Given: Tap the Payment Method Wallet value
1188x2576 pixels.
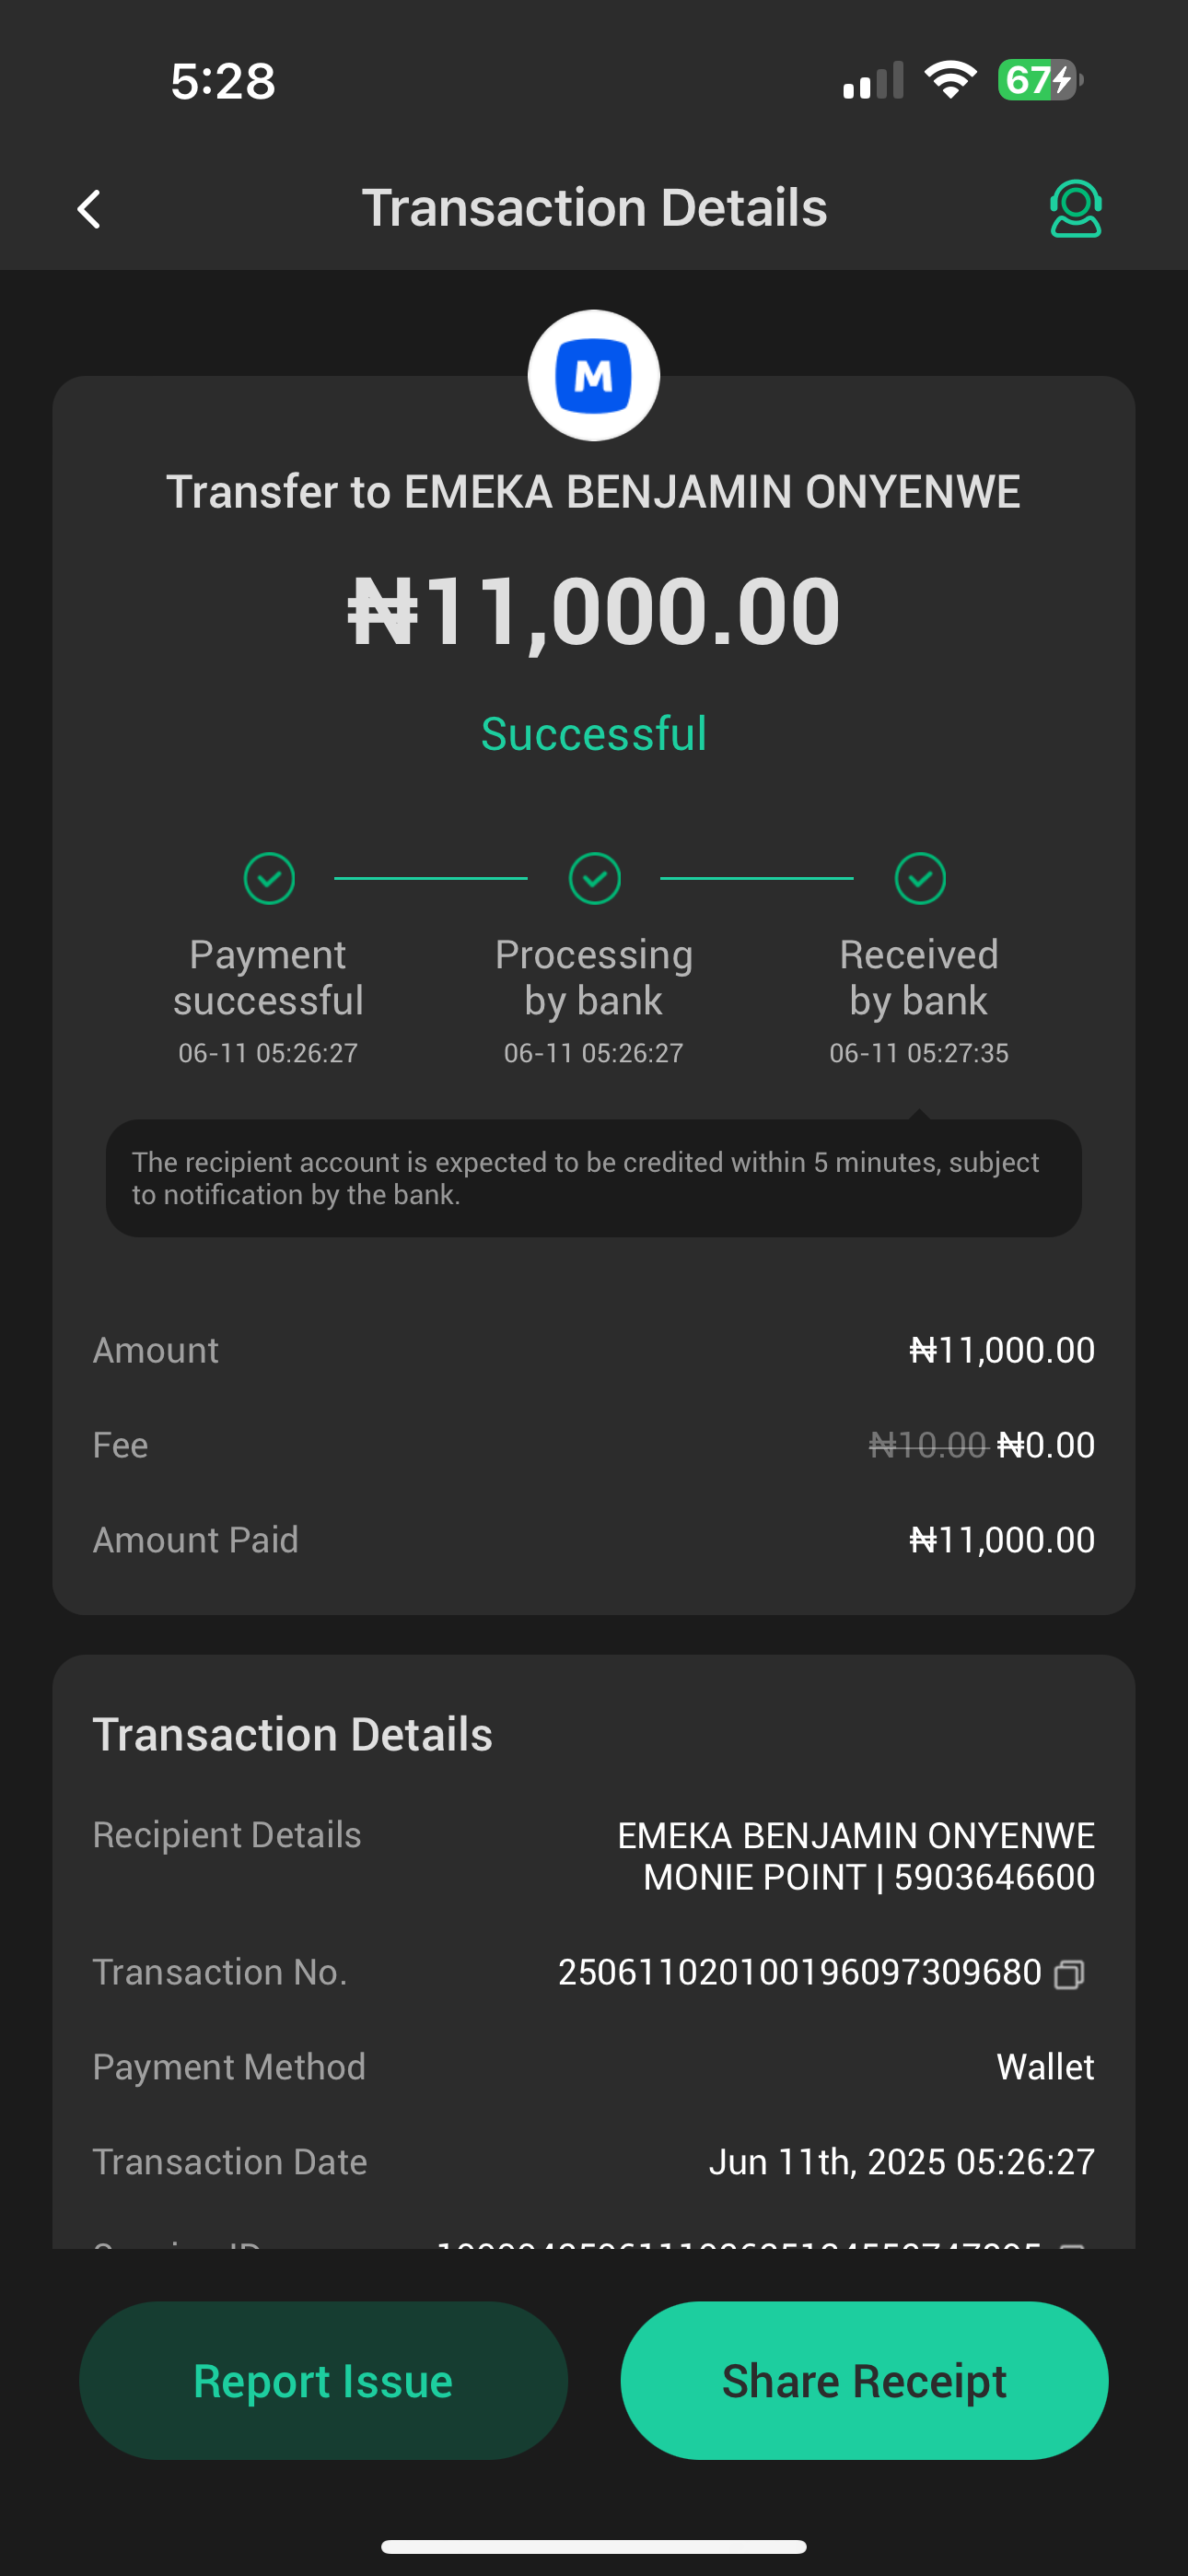Looking at the screenshot, I should click(x=1045, y=2067).
